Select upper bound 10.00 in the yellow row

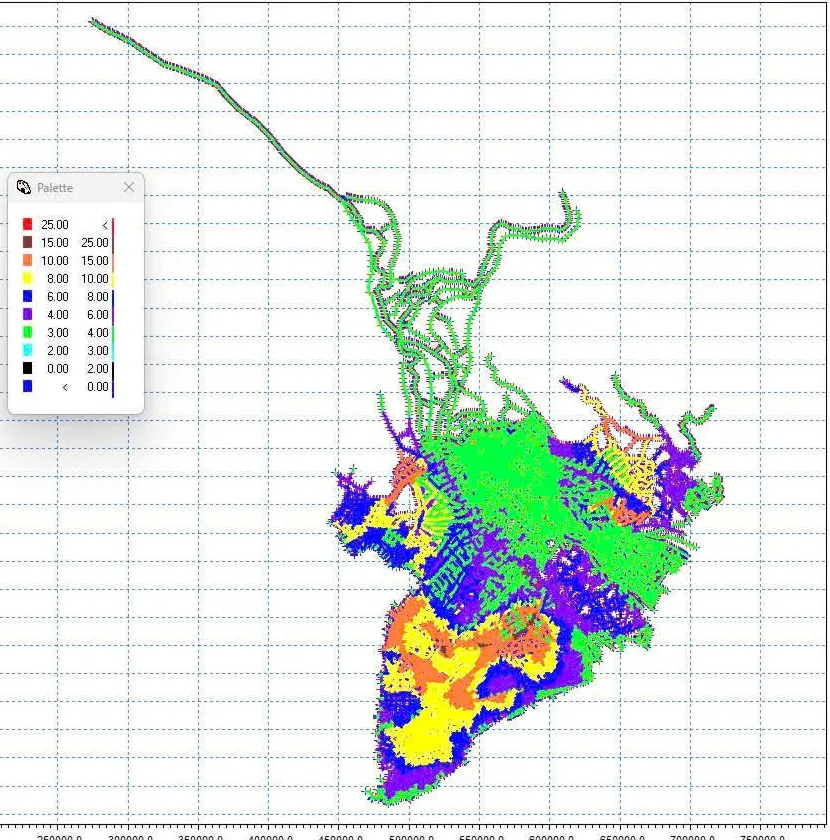[95, 279]
